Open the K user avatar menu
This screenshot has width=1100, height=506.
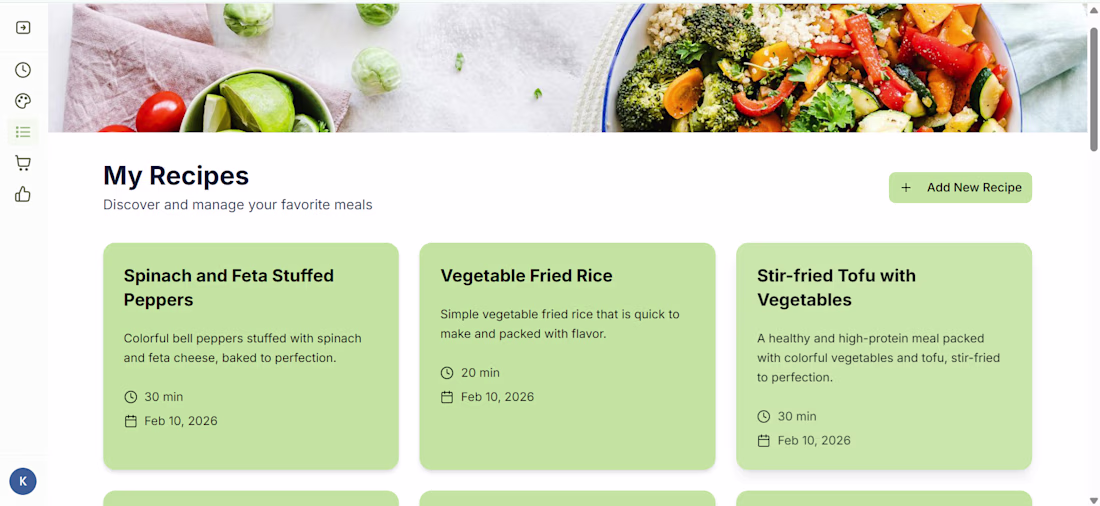23,481
